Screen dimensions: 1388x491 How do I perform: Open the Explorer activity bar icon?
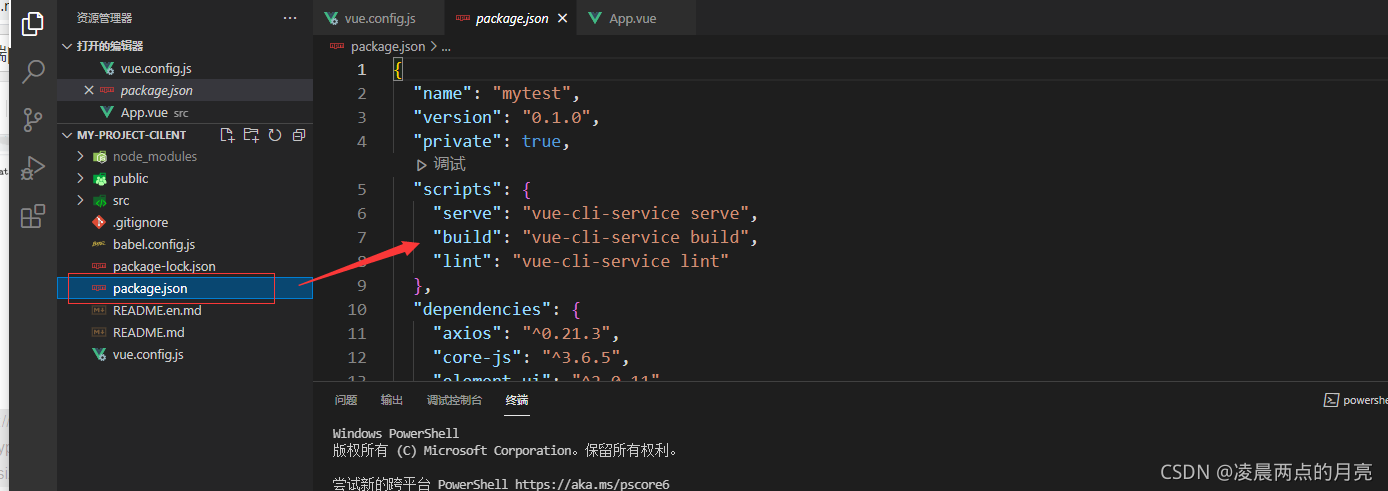(33, 23)
